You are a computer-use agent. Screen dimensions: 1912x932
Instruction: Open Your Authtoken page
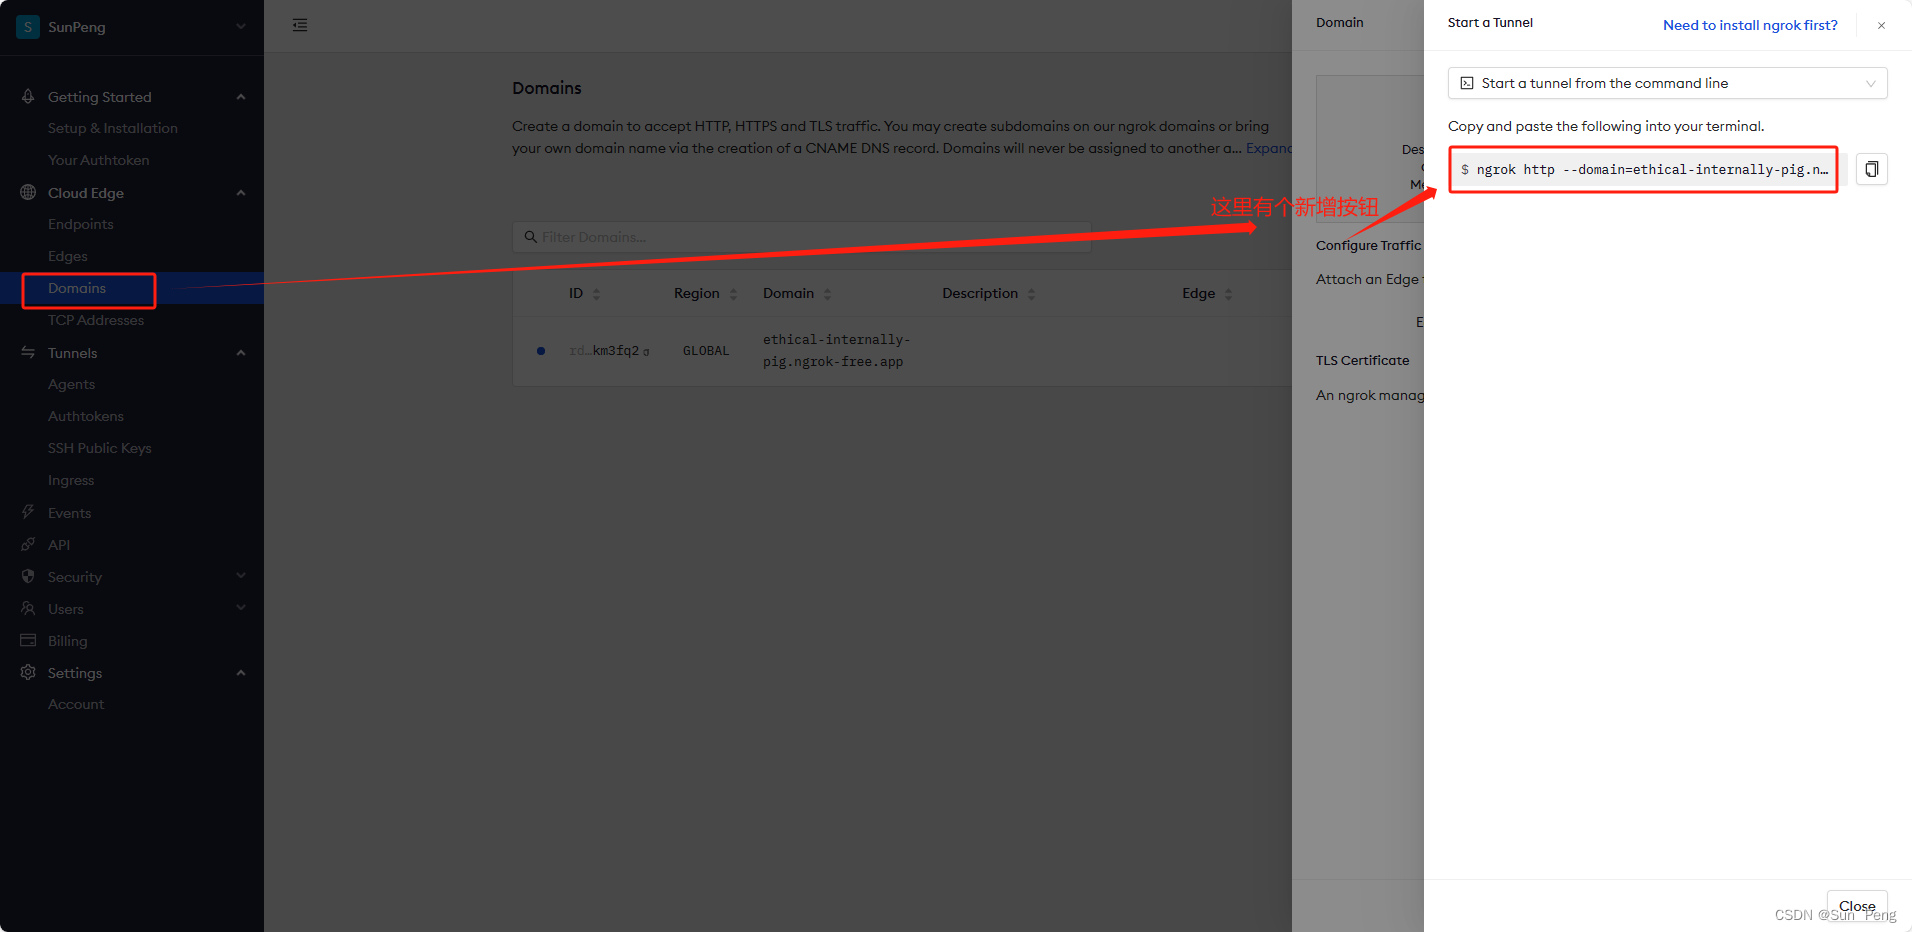[x=99, y=160]
